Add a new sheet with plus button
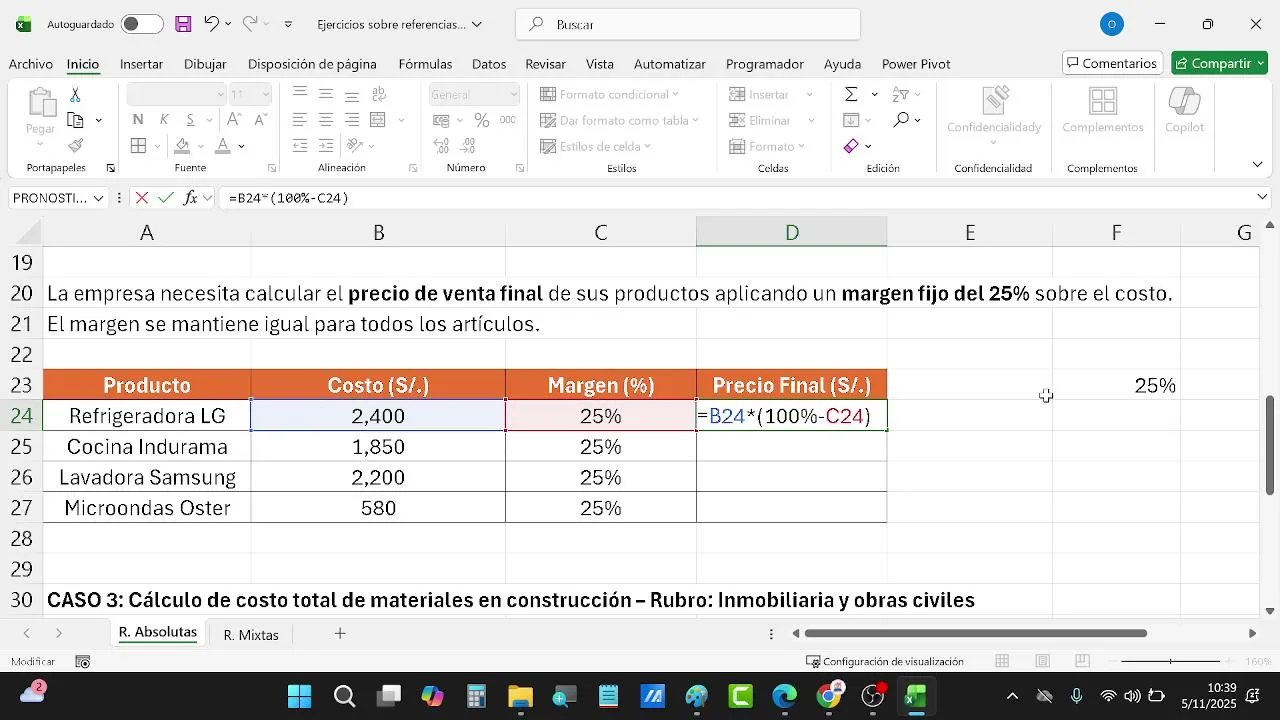The height and width of the screenshot is (720, 1280). coord(340,634)
